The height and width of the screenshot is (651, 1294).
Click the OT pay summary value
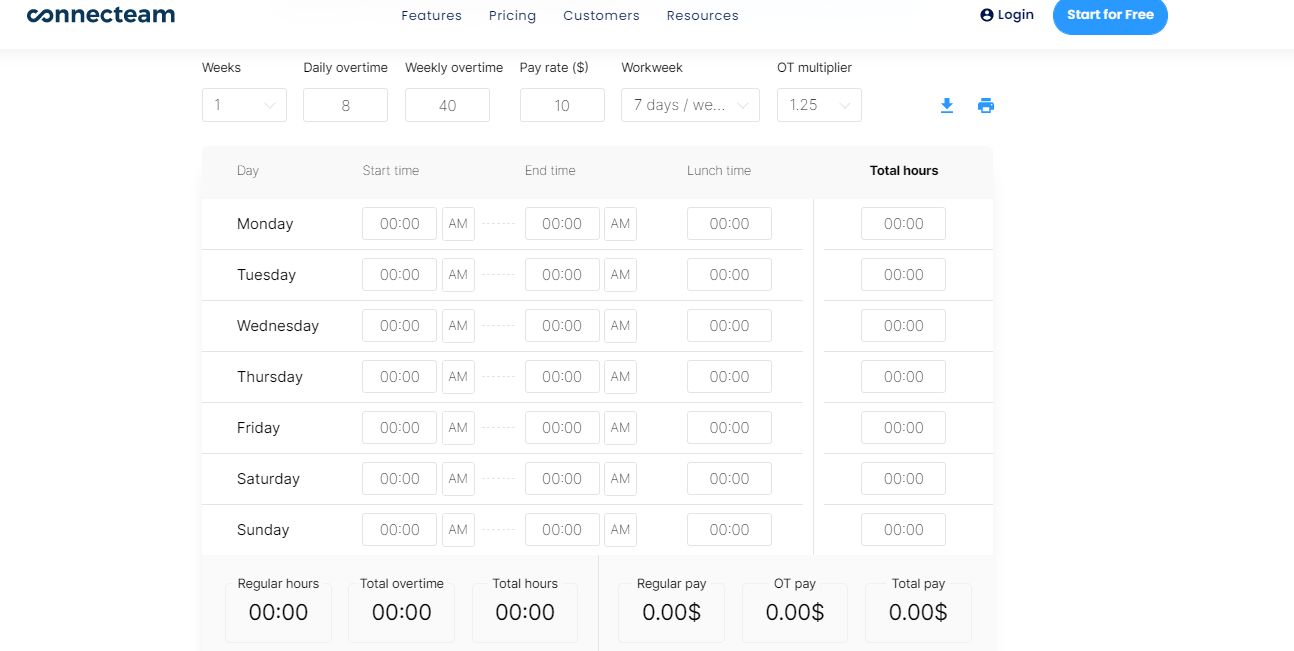(x=795, y=612)
